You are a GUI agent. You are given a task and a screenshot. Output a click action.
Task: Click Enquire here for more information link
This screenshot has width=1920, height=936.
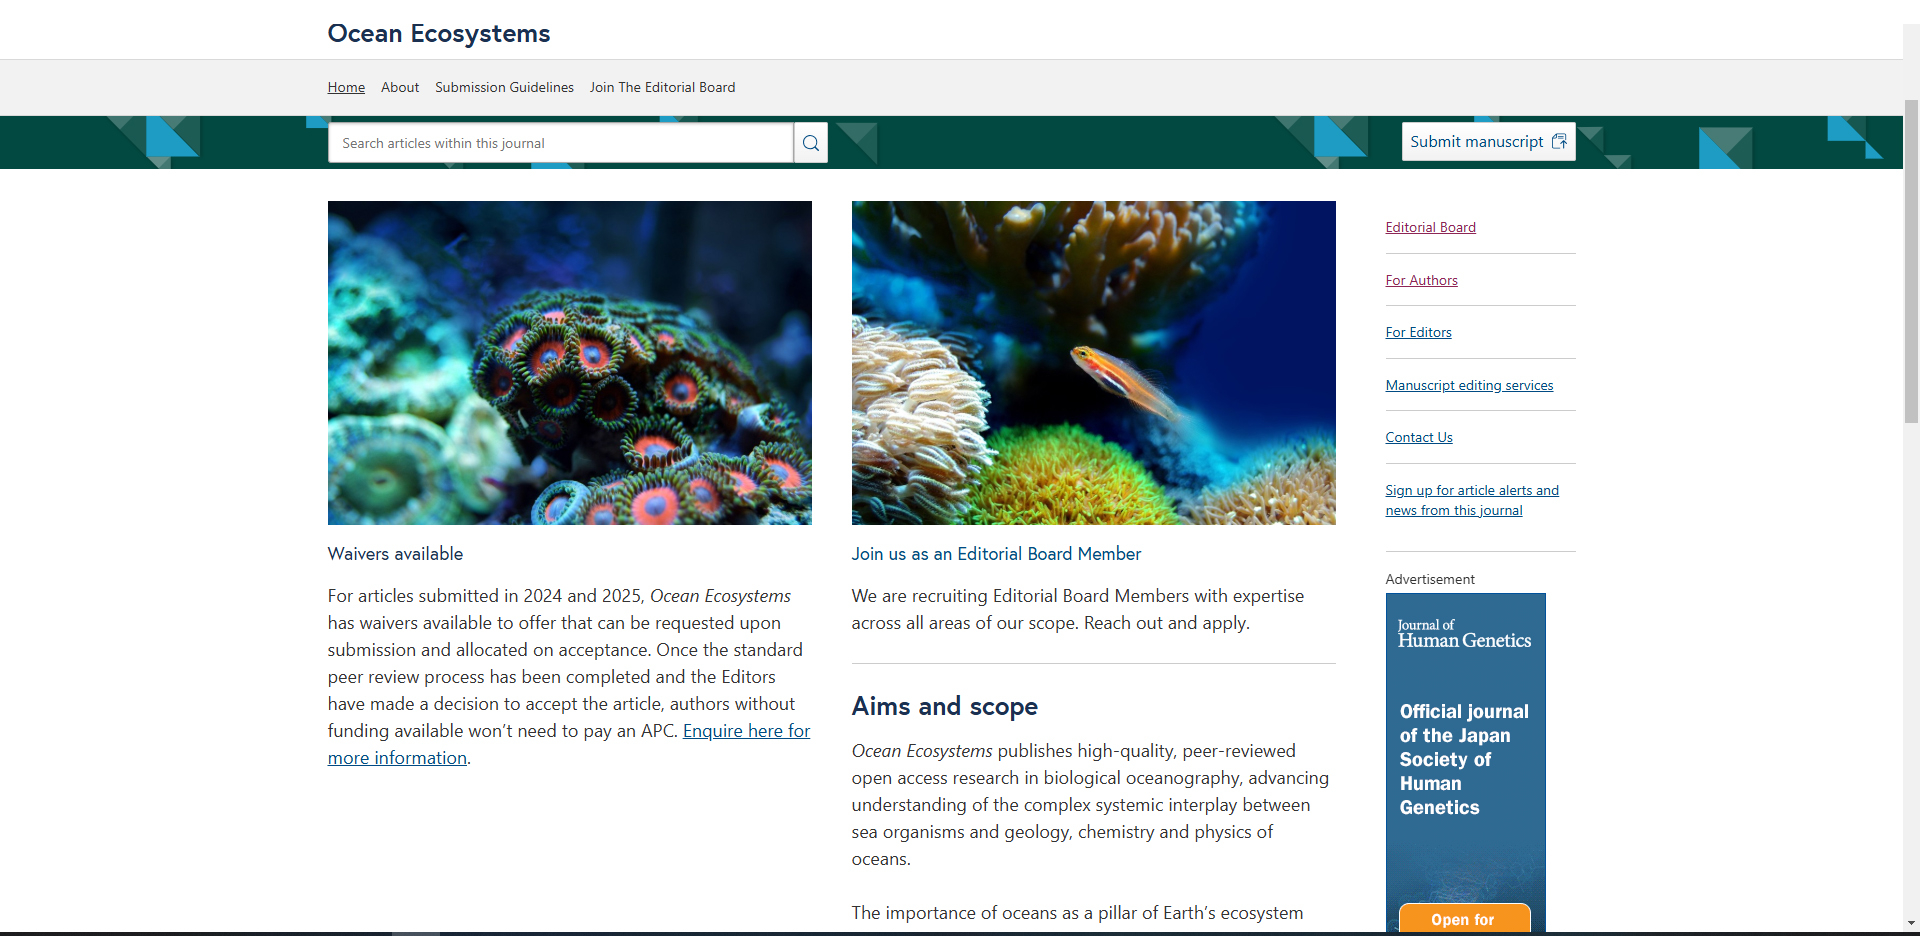746,731
